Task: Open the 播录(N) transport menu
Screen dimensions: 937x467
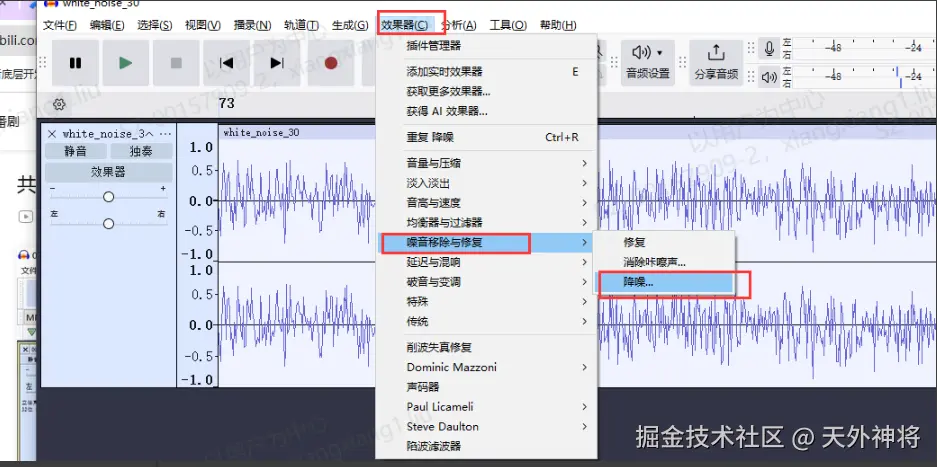Action: [252, 25]
